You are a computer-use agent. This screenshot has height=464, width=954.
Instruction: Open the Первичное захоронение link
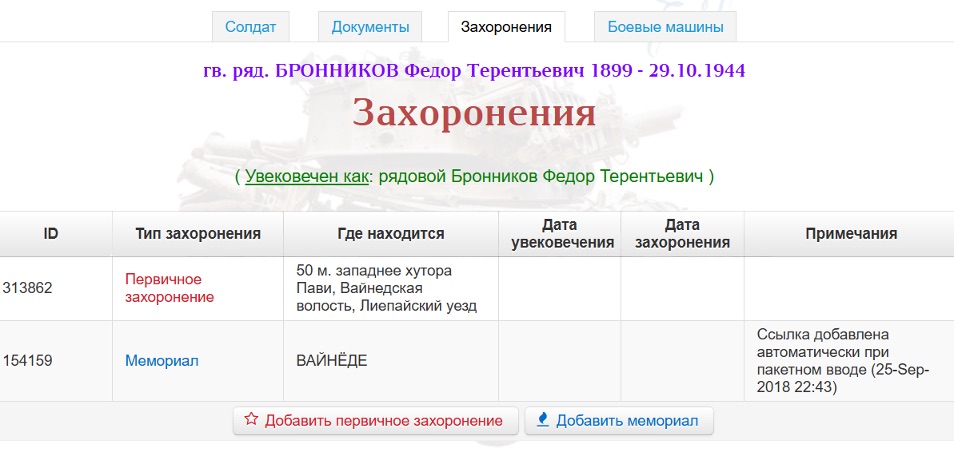click(169, 288)
